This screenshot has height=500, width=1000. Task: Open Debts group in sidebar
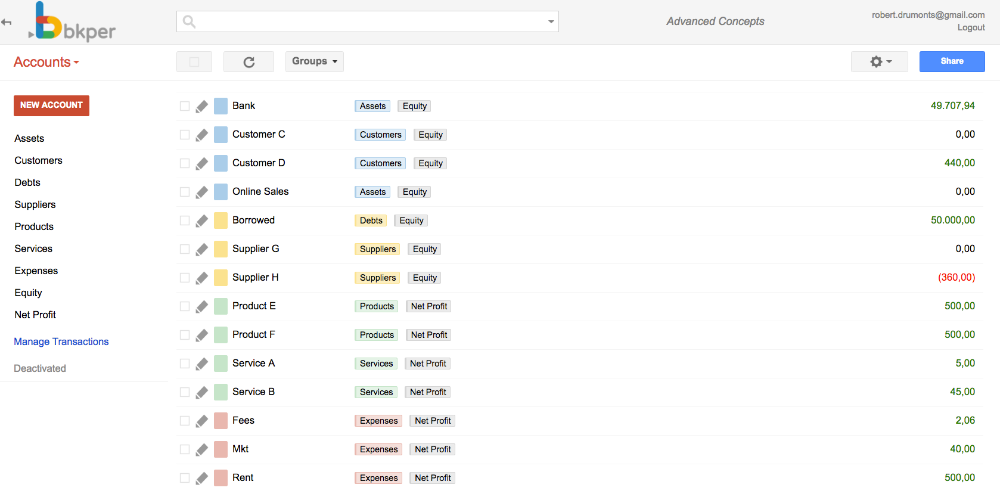tap(27, 182)
